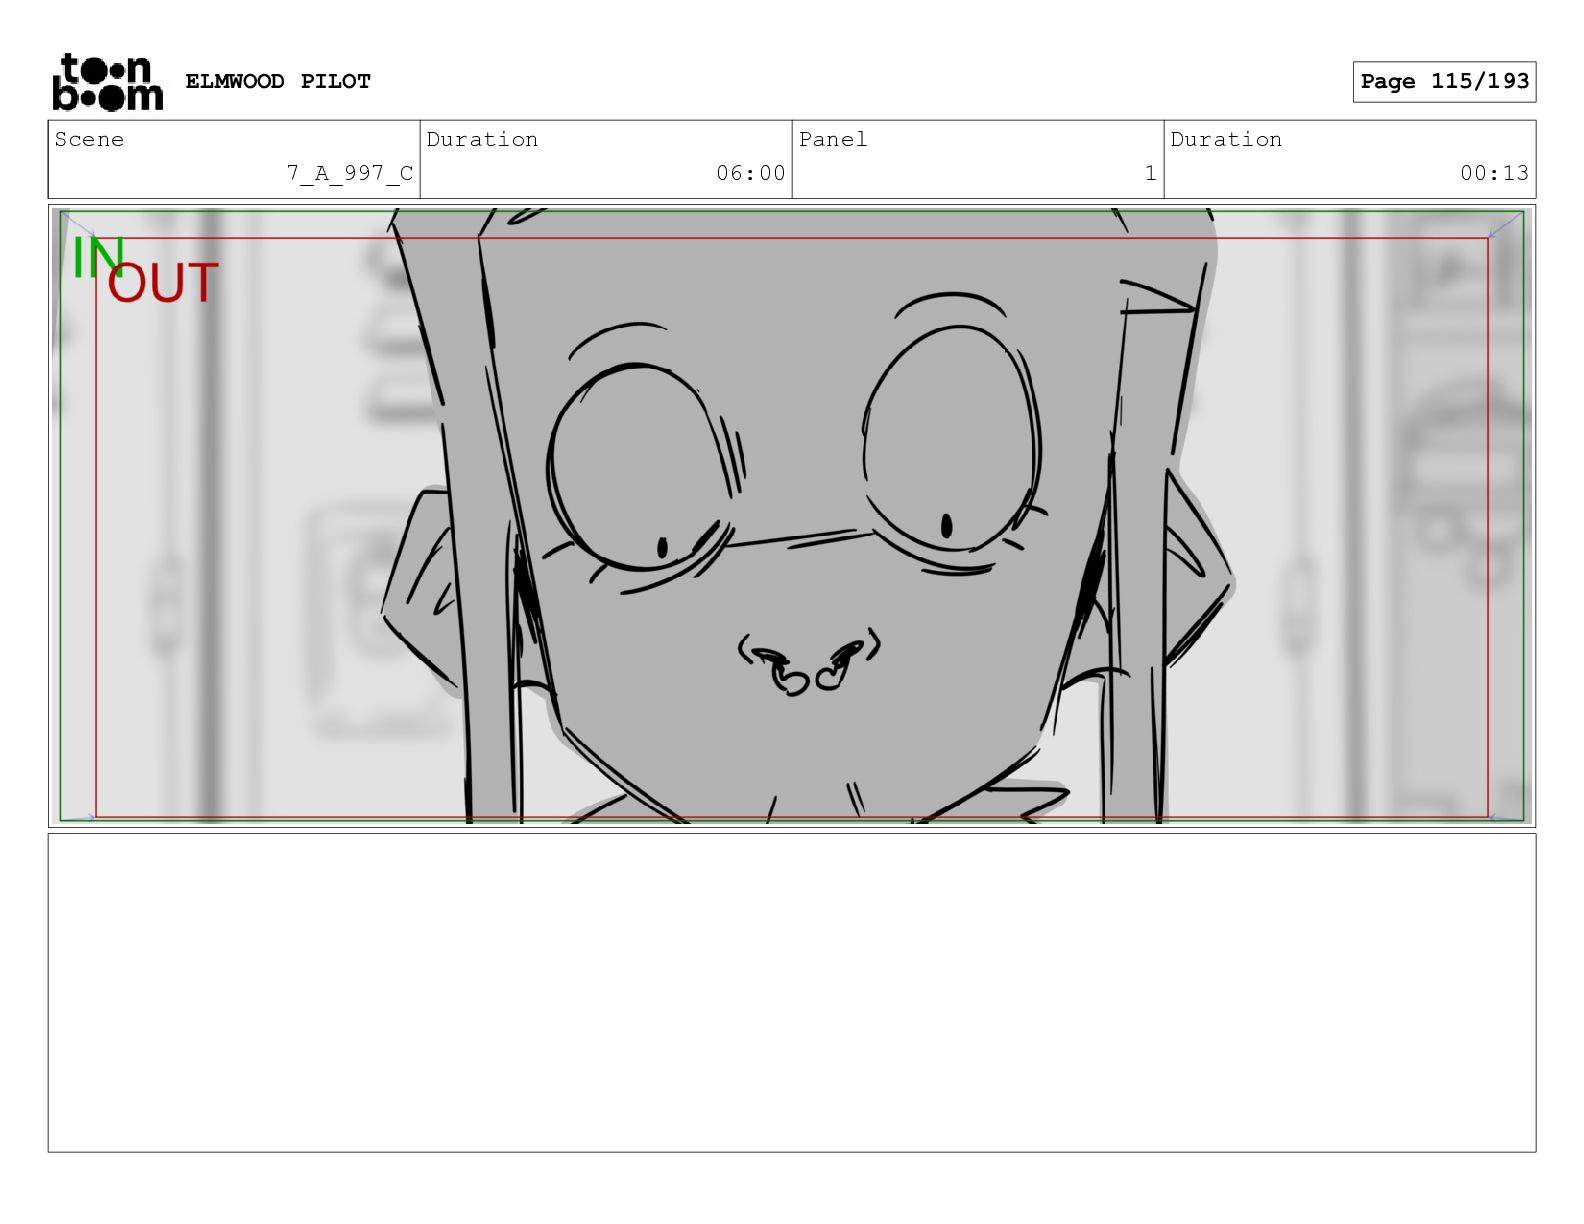Click the Toon Boom logo
Screen dimensions: 1584x1224
click(107, 81)
